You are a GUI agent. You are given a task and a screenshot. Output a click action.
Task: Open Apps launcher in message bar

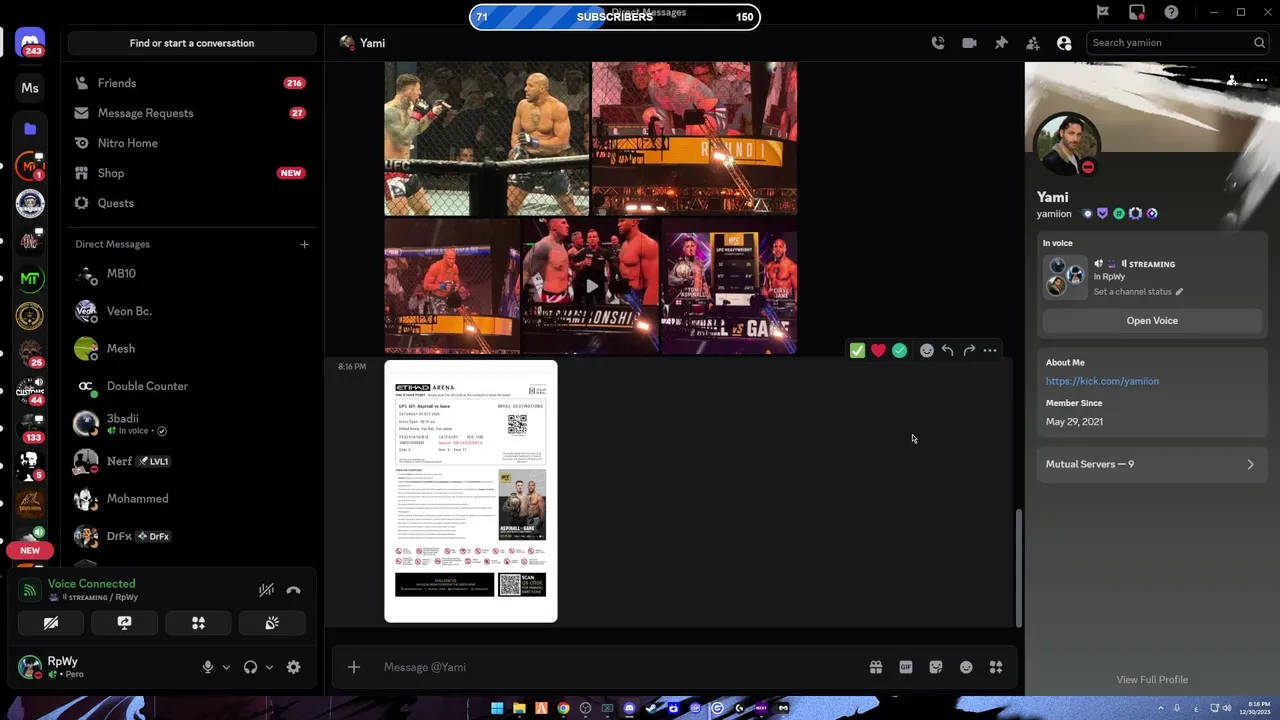tap(996, 667)
